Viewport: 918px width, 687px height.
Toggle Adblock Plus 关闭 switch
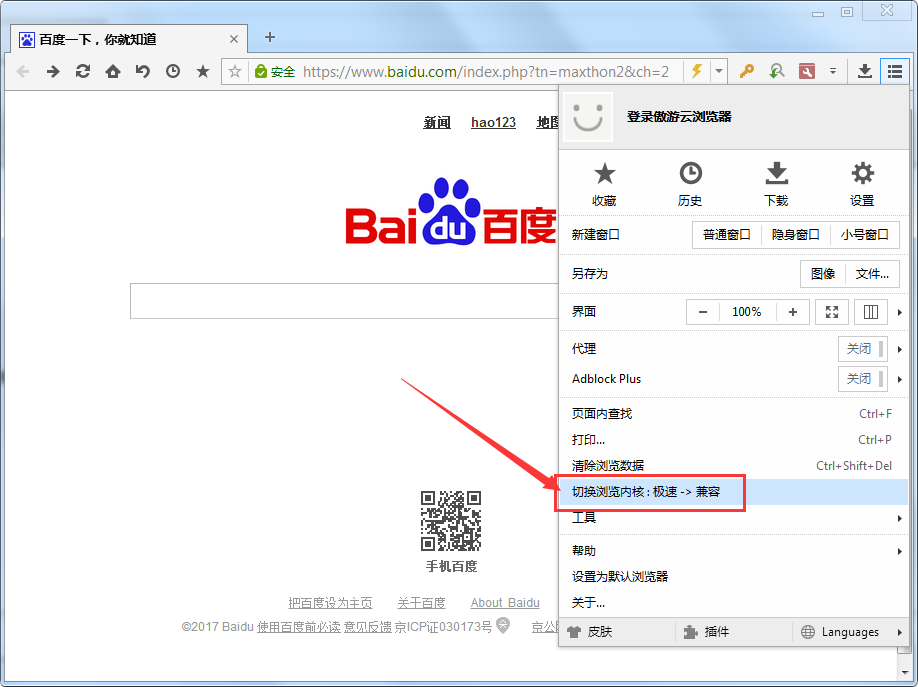(x=861, y=378)
